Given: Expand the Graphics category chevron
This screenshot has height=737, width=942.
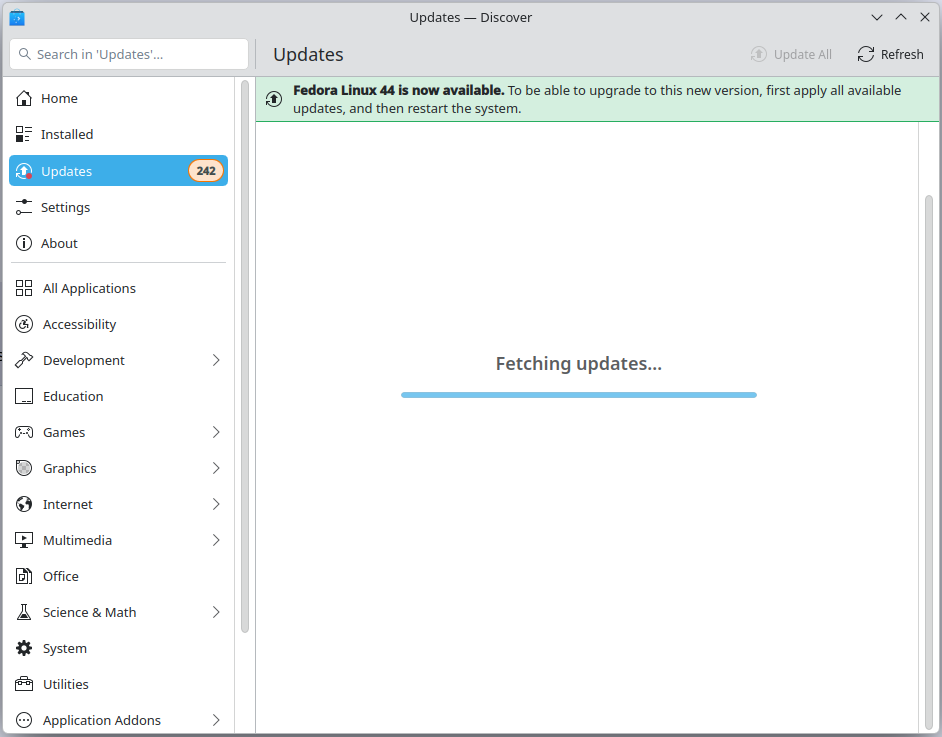Looking at the screenshot, I should click(216, 469).
